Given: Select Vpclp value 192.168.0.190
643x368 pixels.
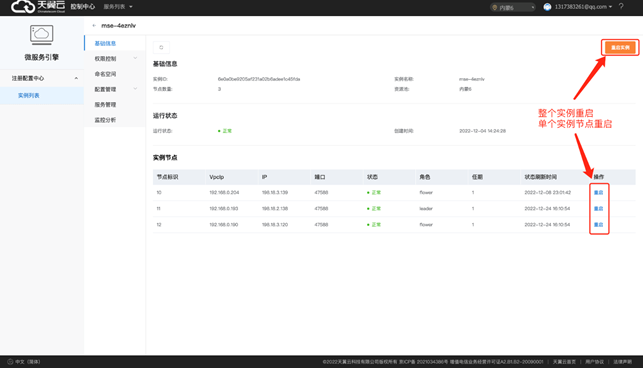Looking at the screenshot, I should (x=224, y=224).
